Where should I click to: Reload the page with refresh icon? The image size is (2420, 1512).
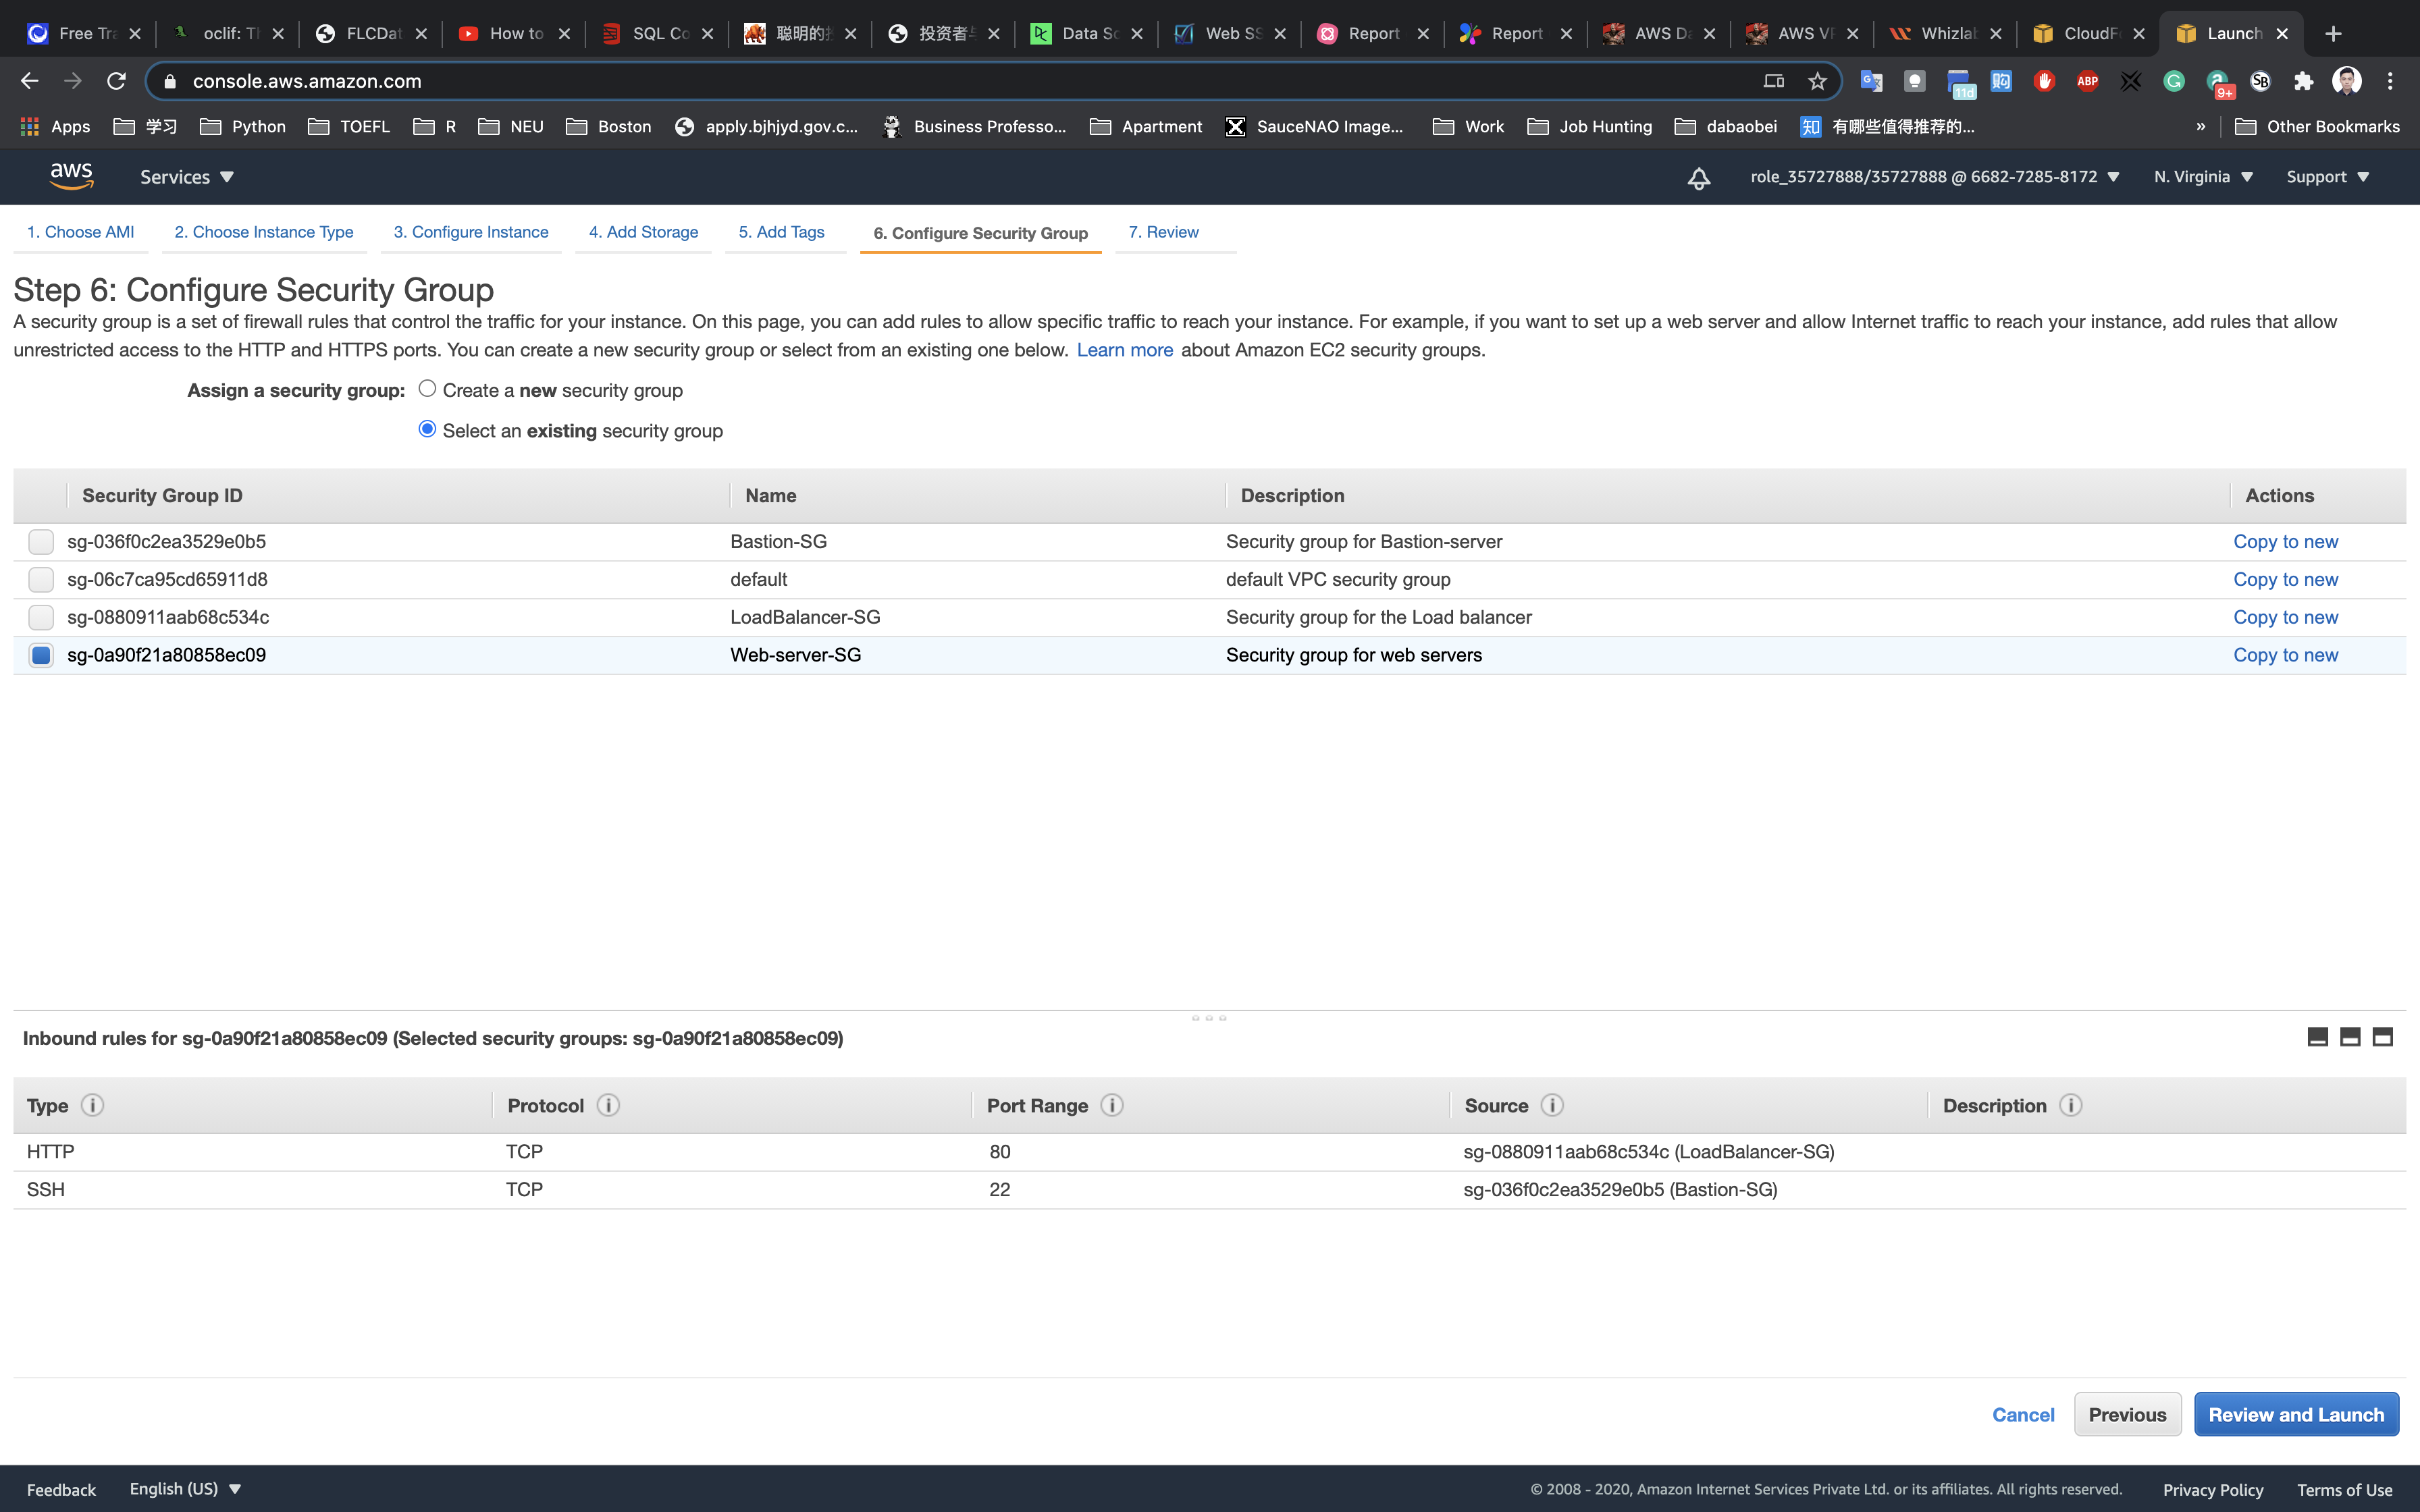pyautogui.click(x=116, y=81)
